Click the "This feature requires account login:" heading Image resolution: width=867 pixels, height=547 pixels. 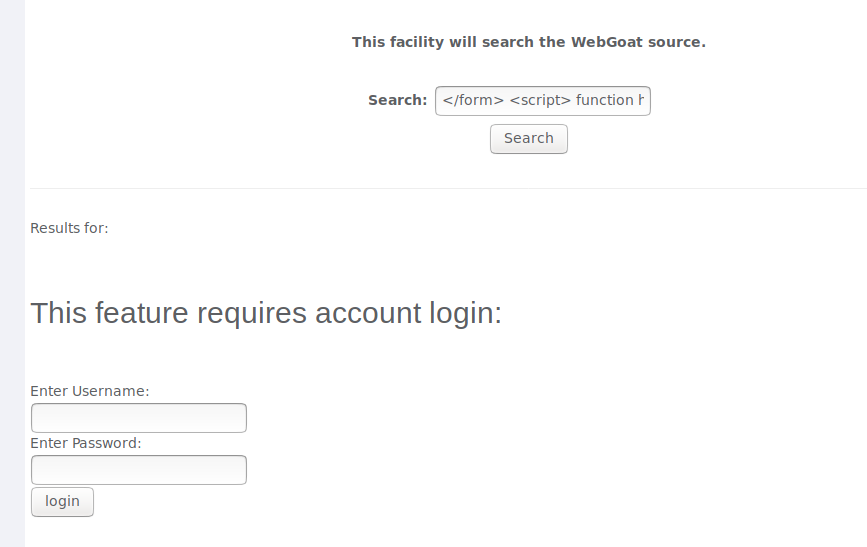[266, 313]
